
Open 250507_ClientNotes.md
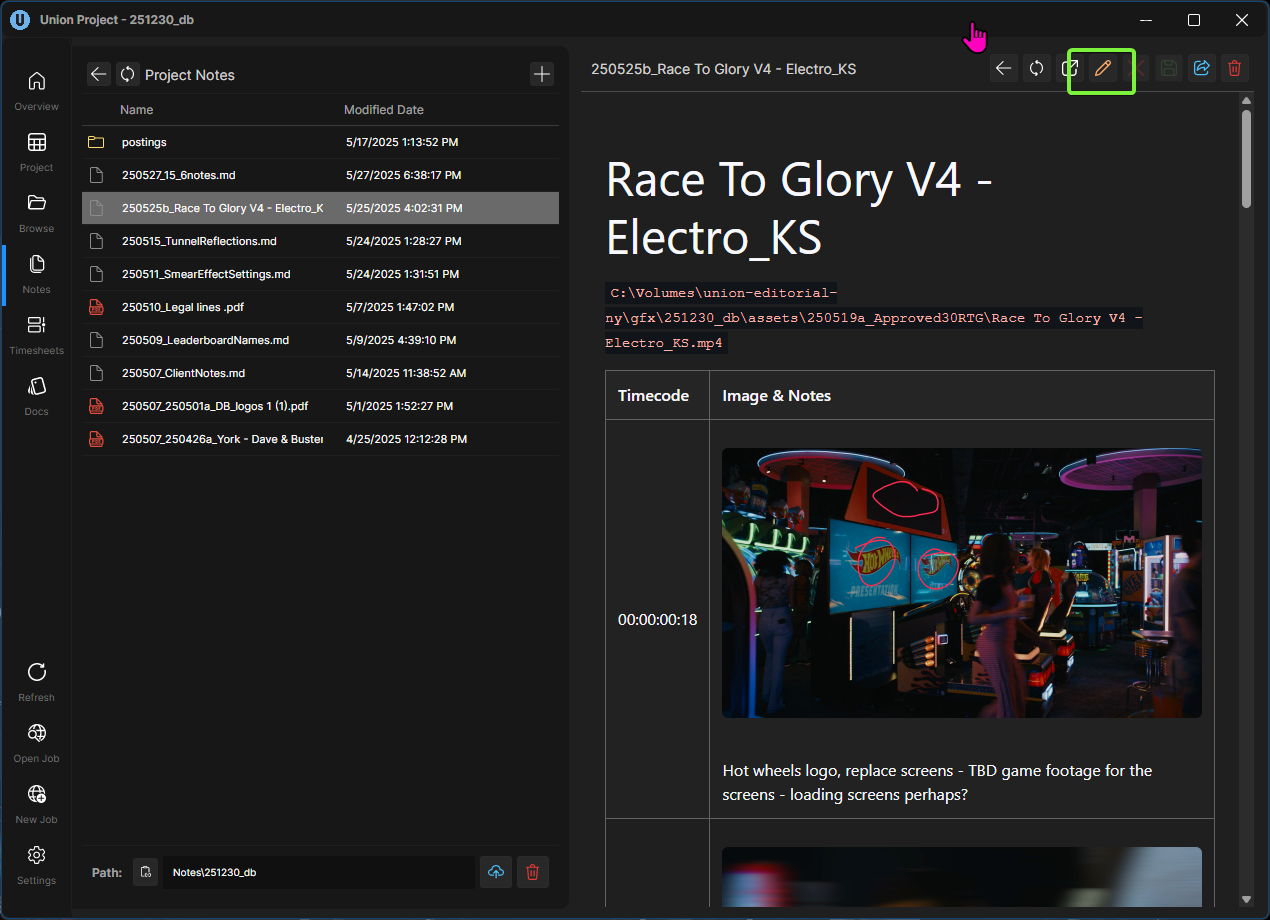[x=320, y=373]
